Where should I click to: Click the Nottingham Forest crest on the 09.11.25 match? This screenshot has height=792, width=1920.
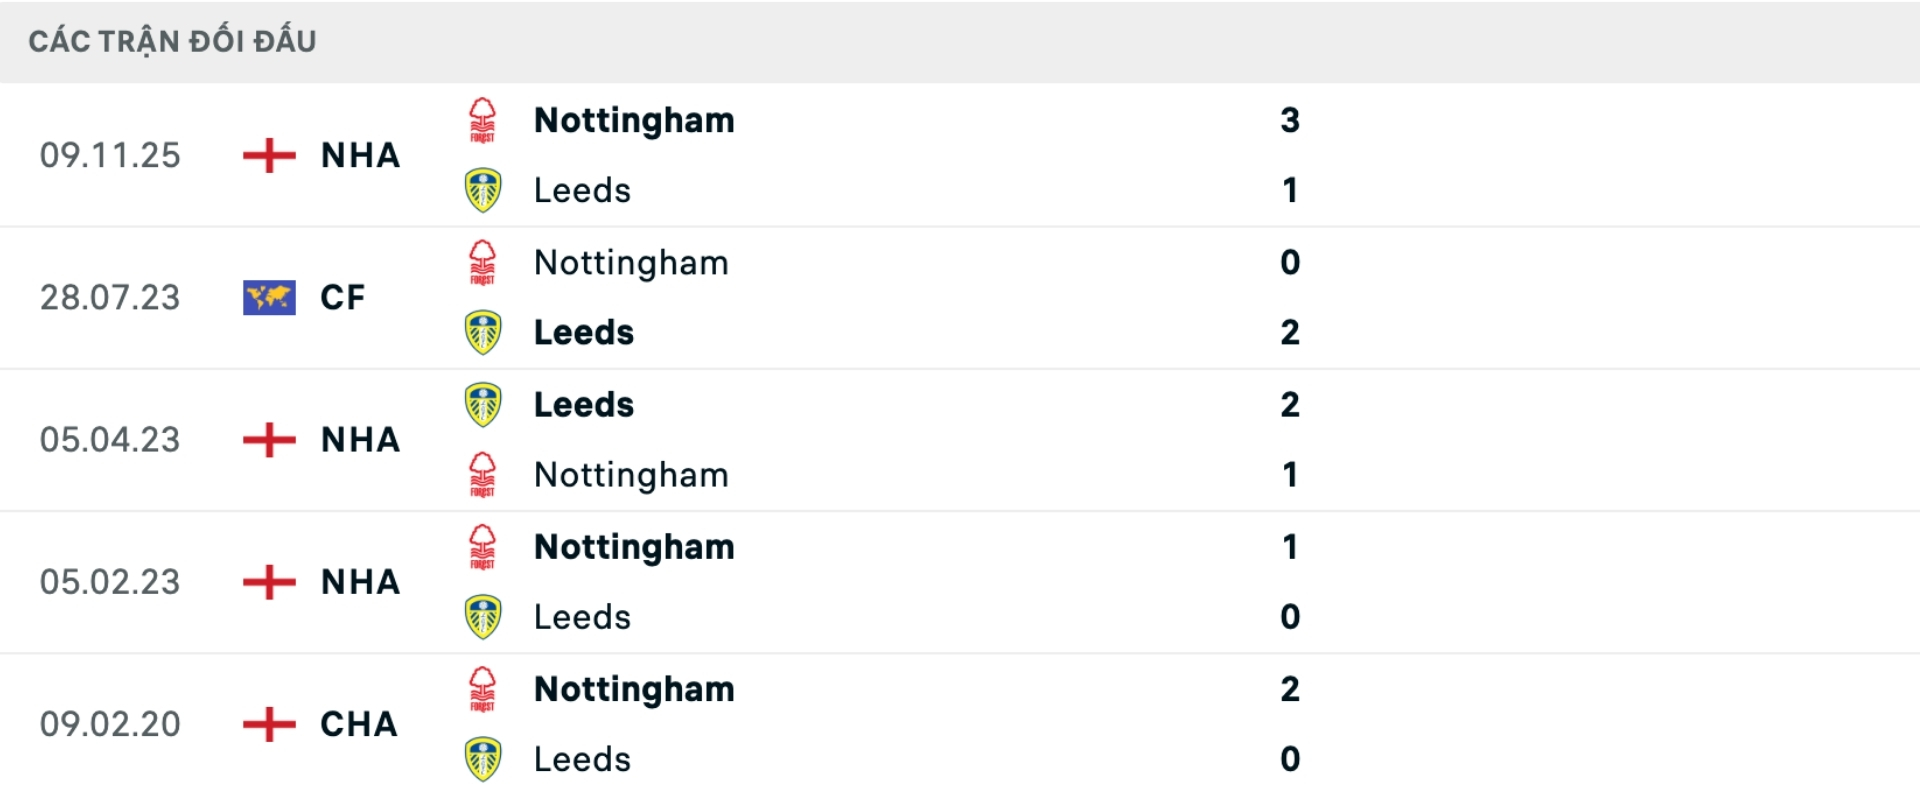483,120
